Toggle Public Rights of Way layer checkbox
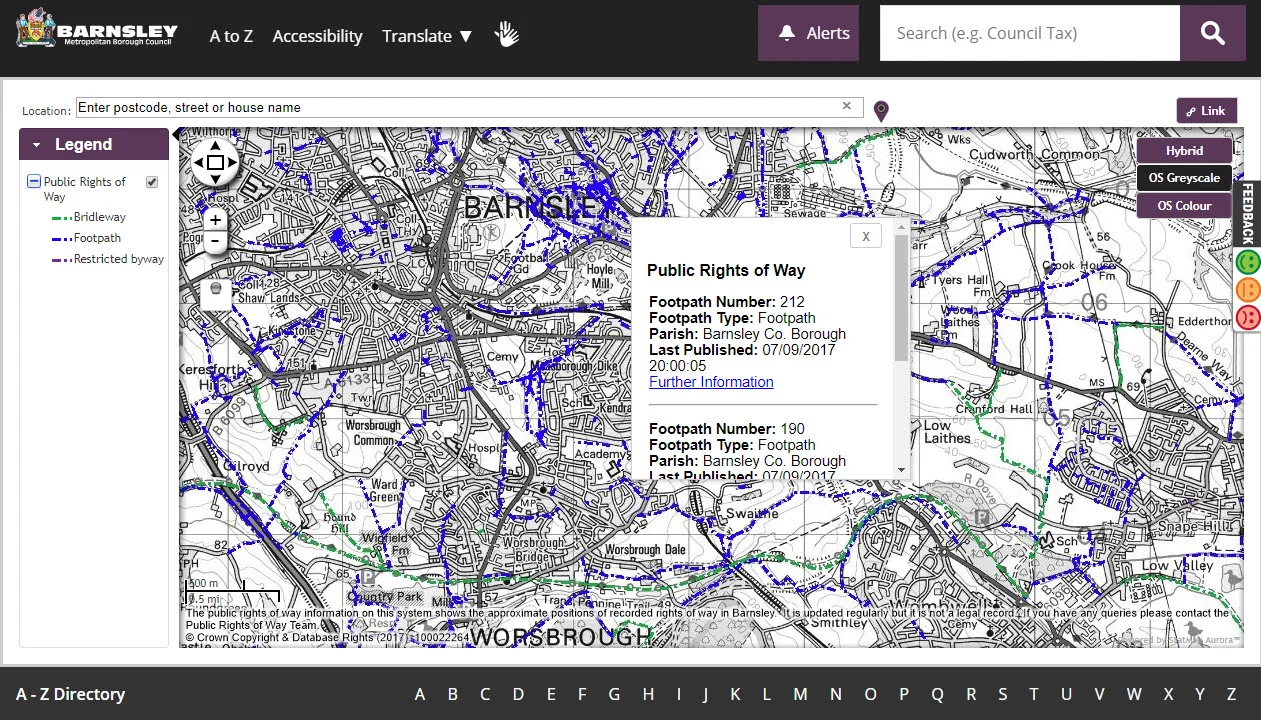 [152, 182]
